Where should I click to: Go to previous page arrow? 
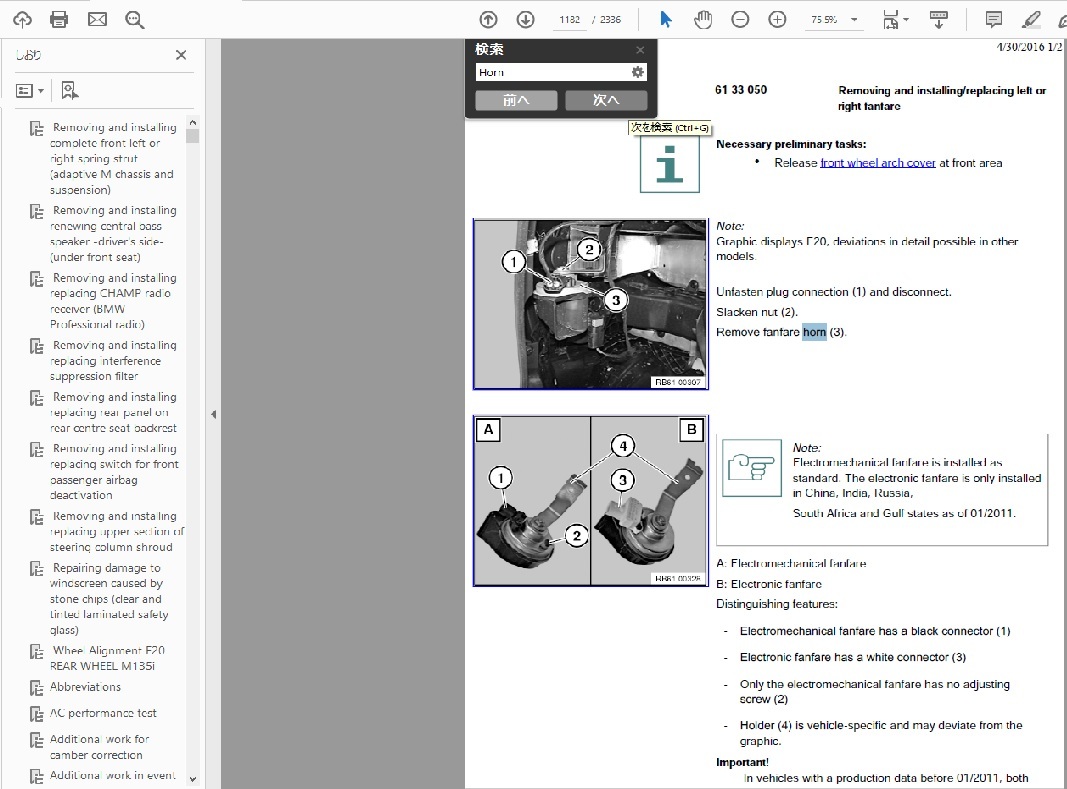click(x=489, y=20)
